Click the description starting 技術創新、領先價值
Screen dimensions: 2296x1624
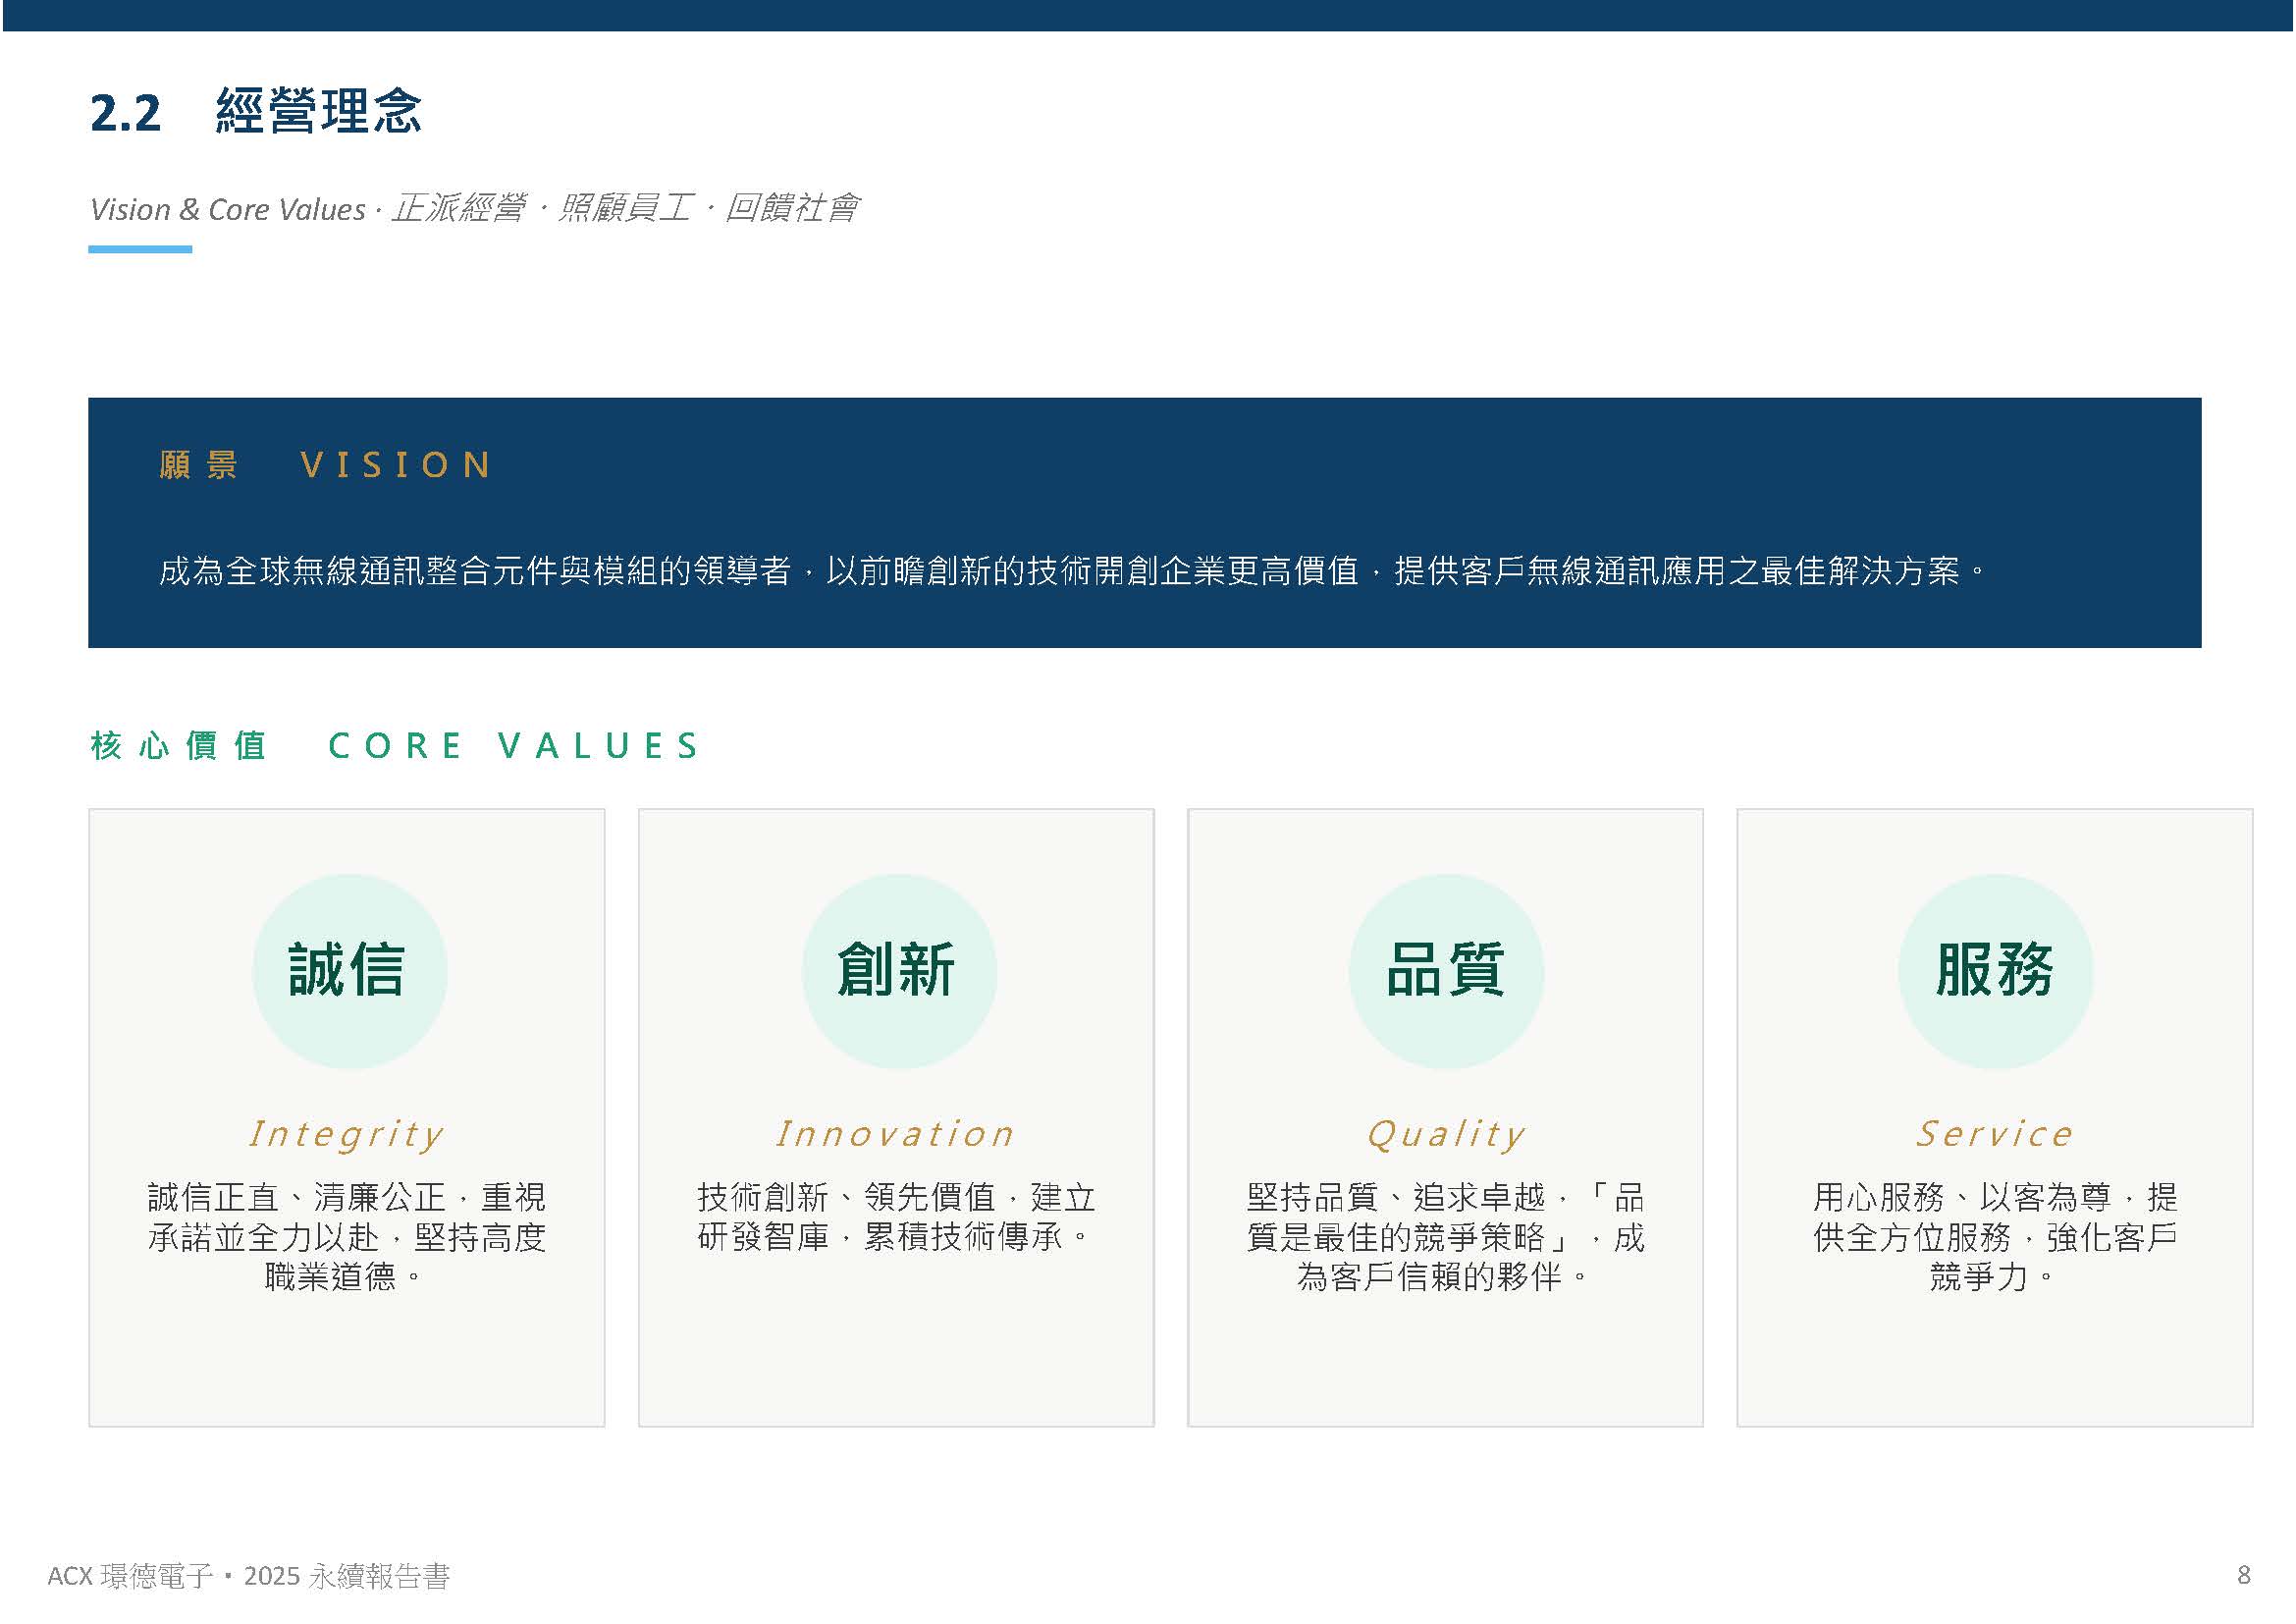coord(896,1217)
